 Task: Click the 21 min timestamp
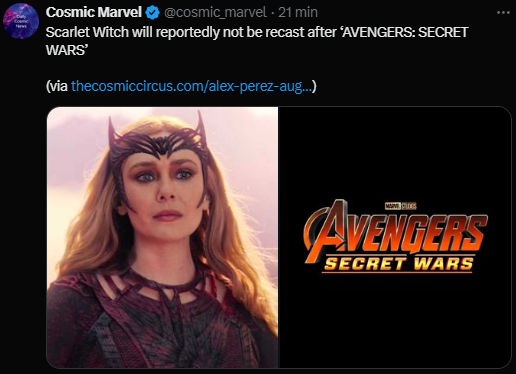pos(298,13)
